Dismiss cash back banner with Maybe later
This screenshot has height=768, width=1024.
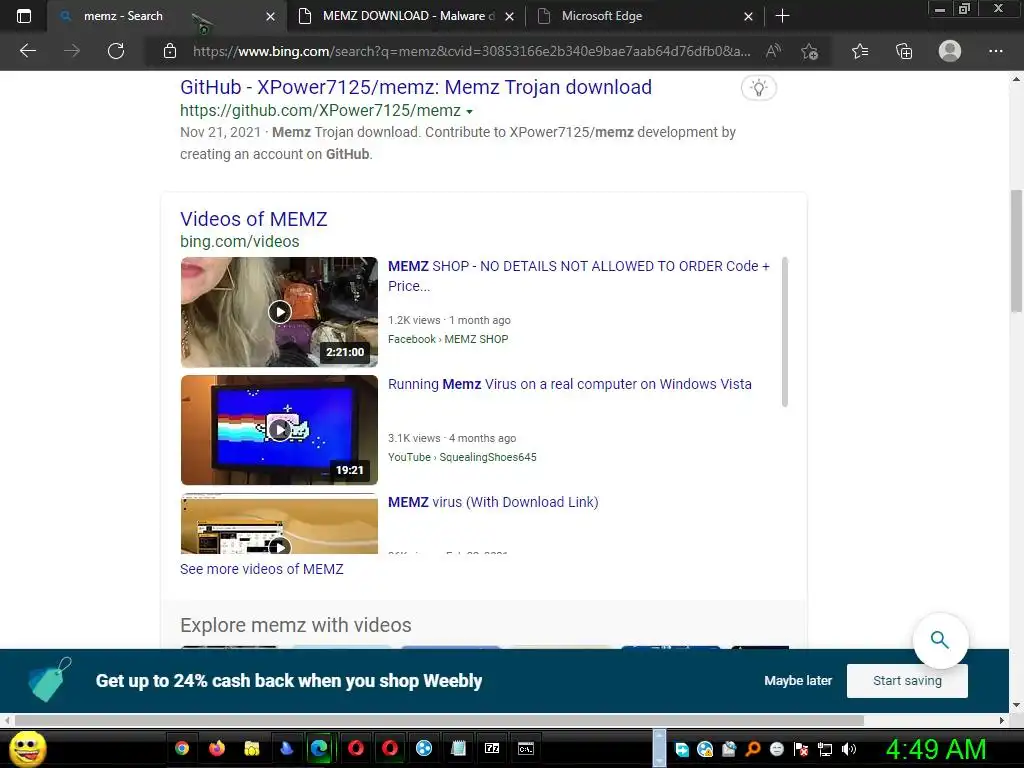(x=798, y=680)
